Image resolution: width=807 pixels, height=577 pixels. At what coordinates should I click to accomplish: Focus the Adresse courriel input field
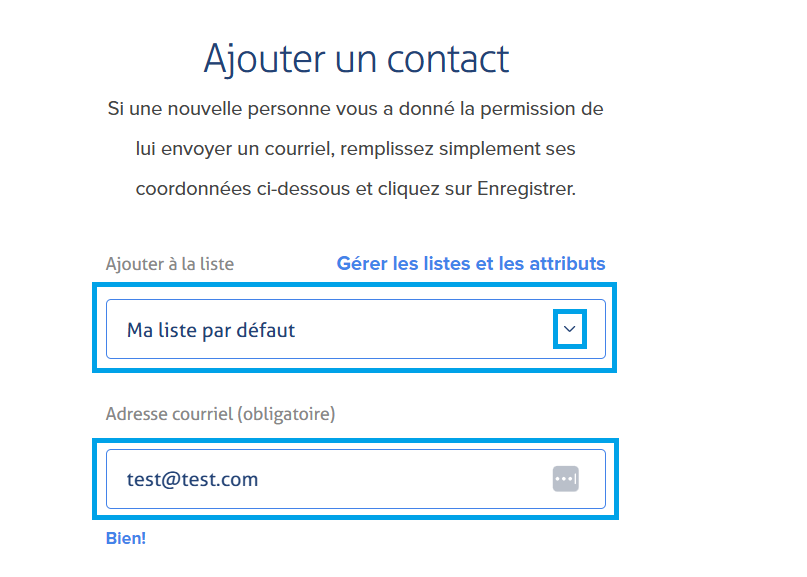356,479
